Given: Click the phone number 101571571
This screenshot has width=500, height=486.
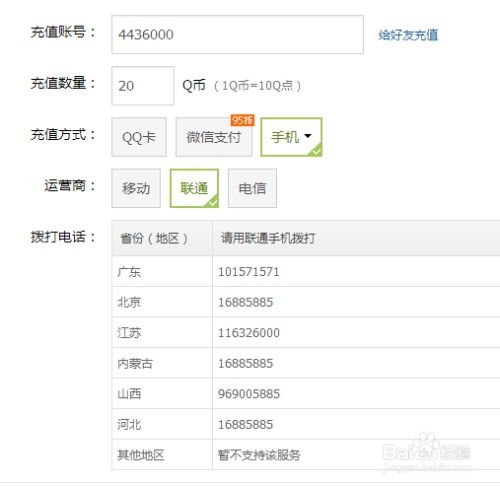Looking at the screenshot, I should point(249,272).
